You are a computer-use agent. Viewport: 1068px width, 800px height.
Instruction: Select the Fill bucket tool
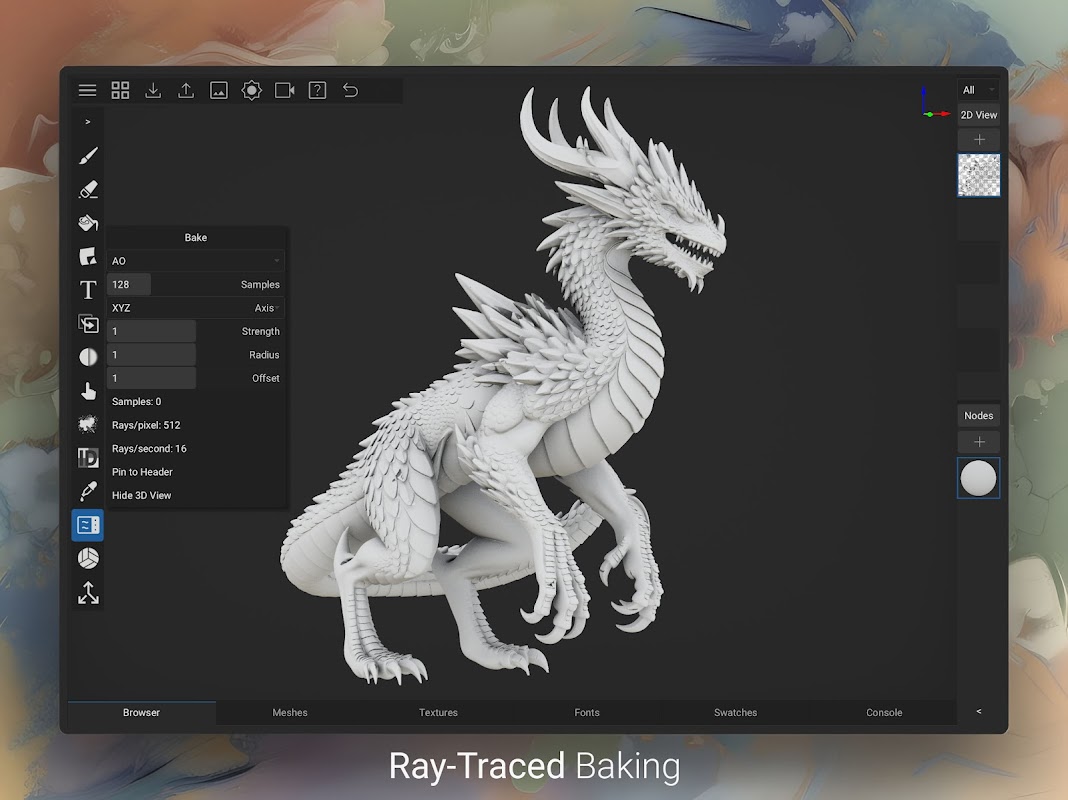click(88, 223)
